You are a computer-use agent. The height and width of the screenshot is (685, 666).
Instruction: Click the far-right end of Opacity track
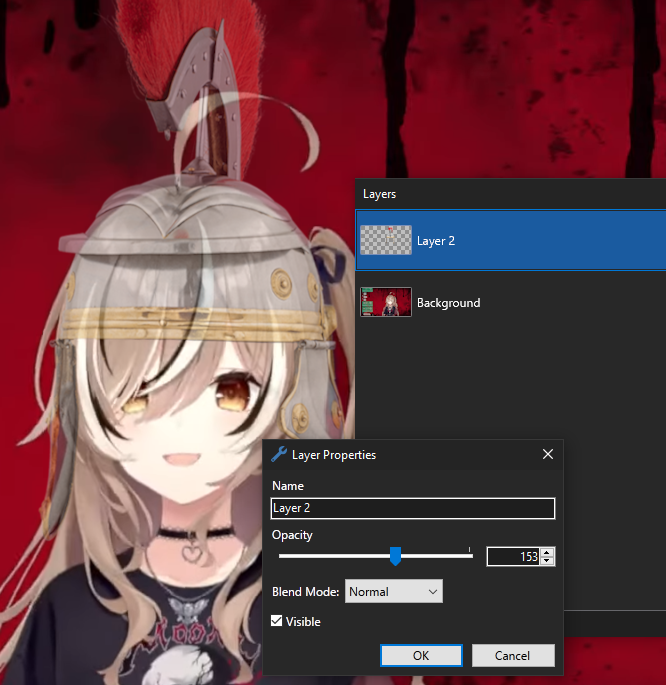click(x=470, y=556)
